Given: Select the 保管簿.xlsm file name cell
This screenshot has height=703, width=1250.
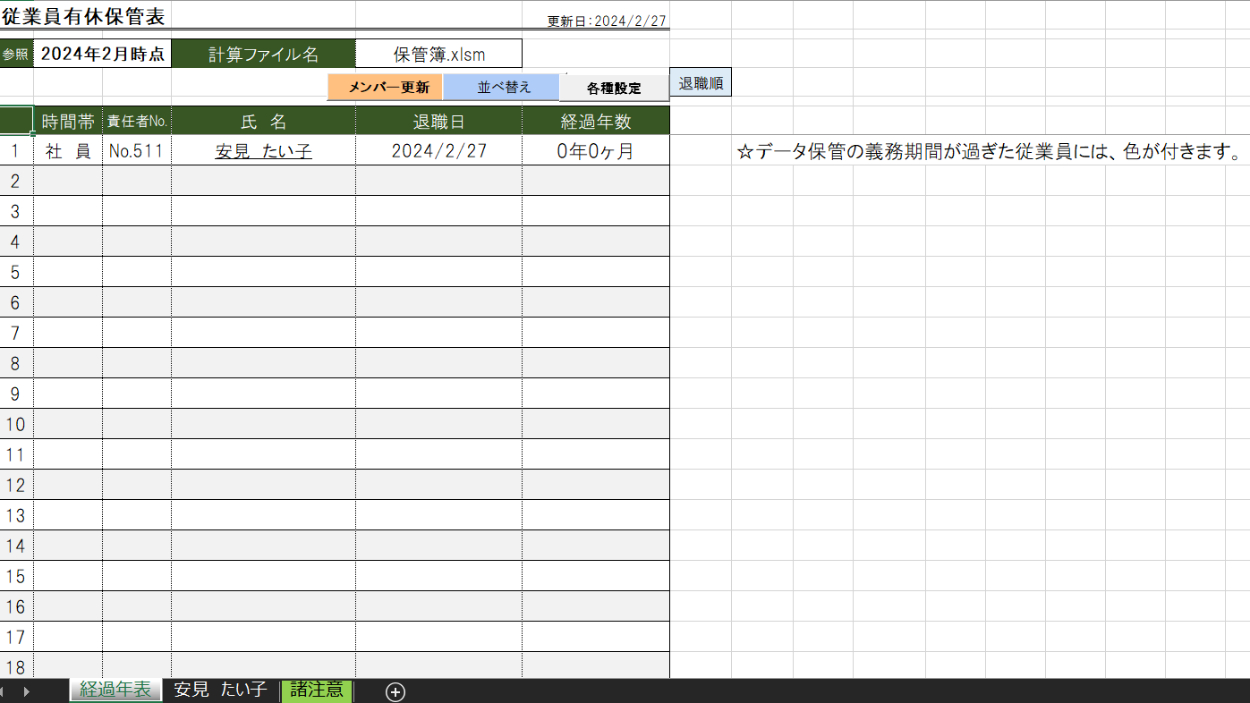Looking at the screenshot, I should click(438, 54).
